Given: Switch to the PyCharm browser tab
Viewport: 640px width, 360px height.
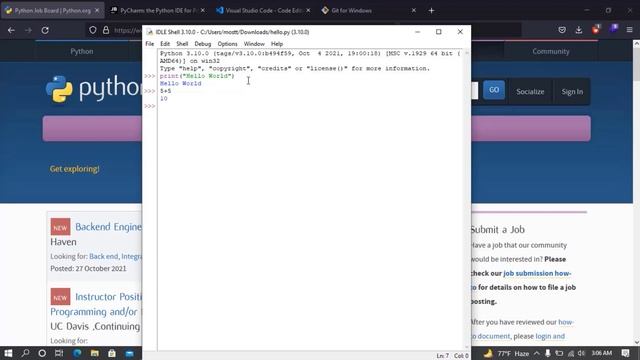Looking at the screenshot, I should tap(157, 11).
